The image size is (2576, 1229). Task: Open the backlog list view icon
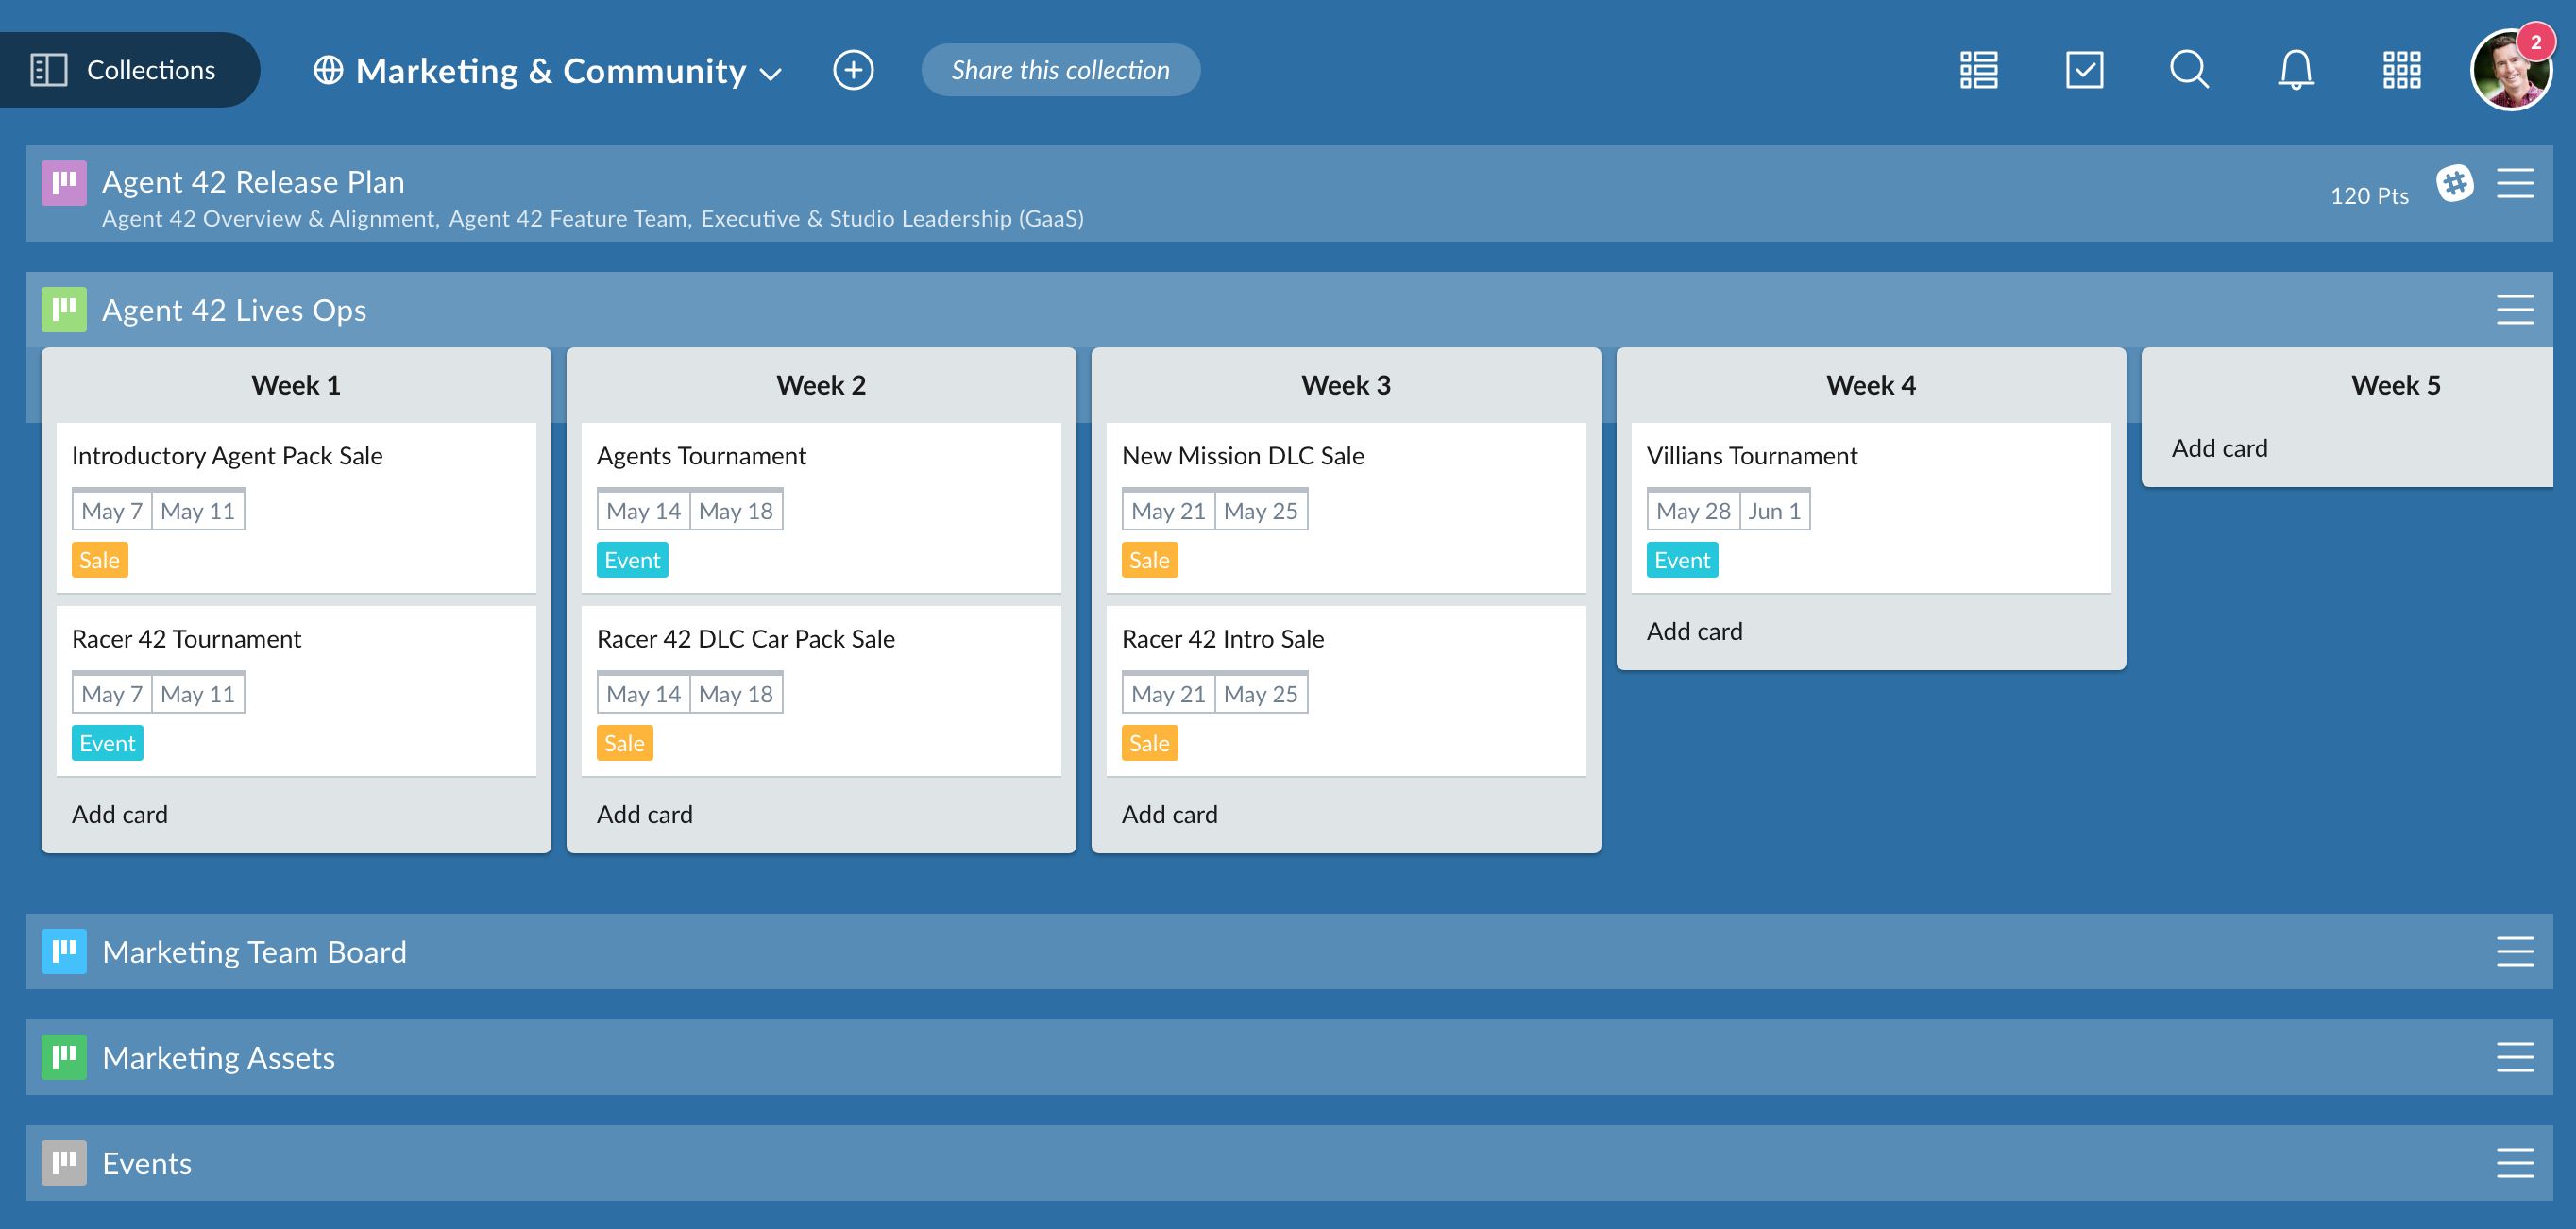click(x=1978, y=69)
